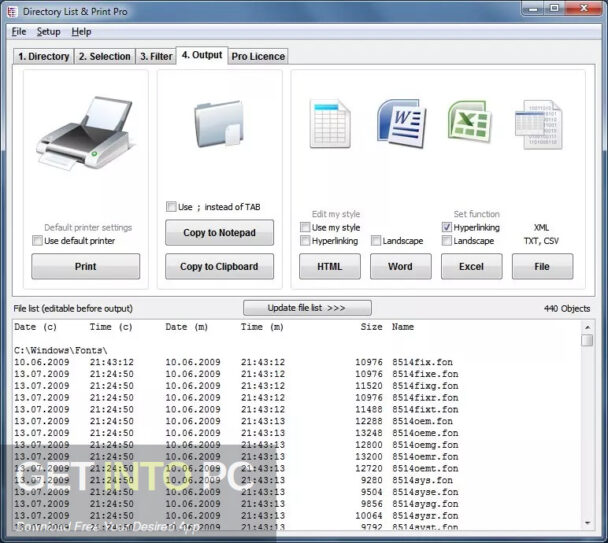Viewport: 608px width, 543px height.
Task: Click the file list scrollbar down arrow
Action: point(587,523)
